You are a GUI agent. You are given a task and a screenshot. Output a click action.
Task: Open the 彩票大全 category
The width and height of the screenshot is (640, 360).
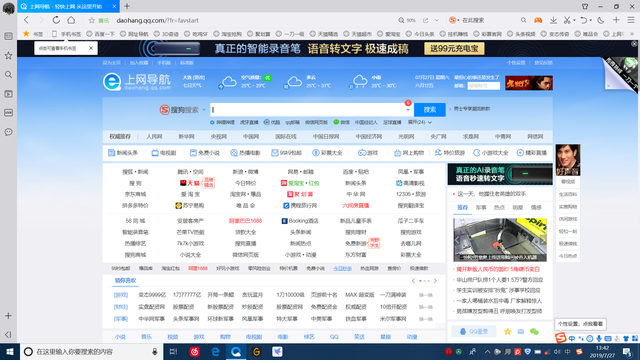tap(327, 153)
